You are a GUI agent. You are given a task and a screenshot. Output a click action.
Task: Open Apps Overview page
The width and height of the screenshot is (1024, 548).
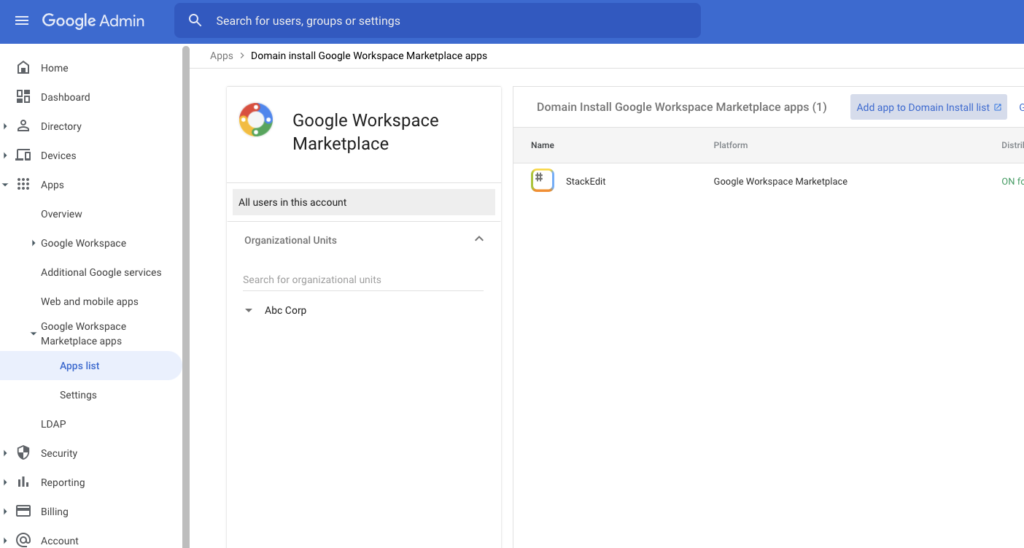pos(61,214)
